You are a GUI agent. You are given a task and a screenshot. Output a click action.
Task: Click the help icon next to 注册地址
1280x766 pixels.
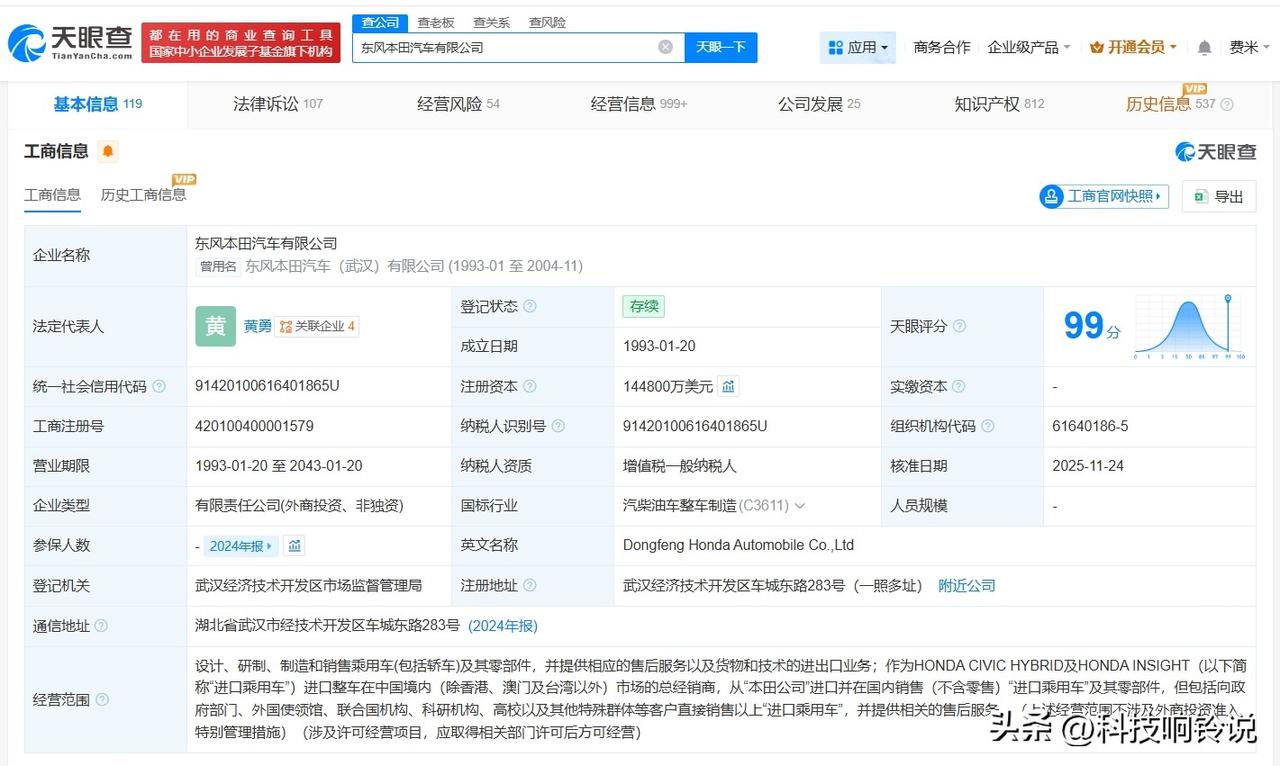click(530, 586)
